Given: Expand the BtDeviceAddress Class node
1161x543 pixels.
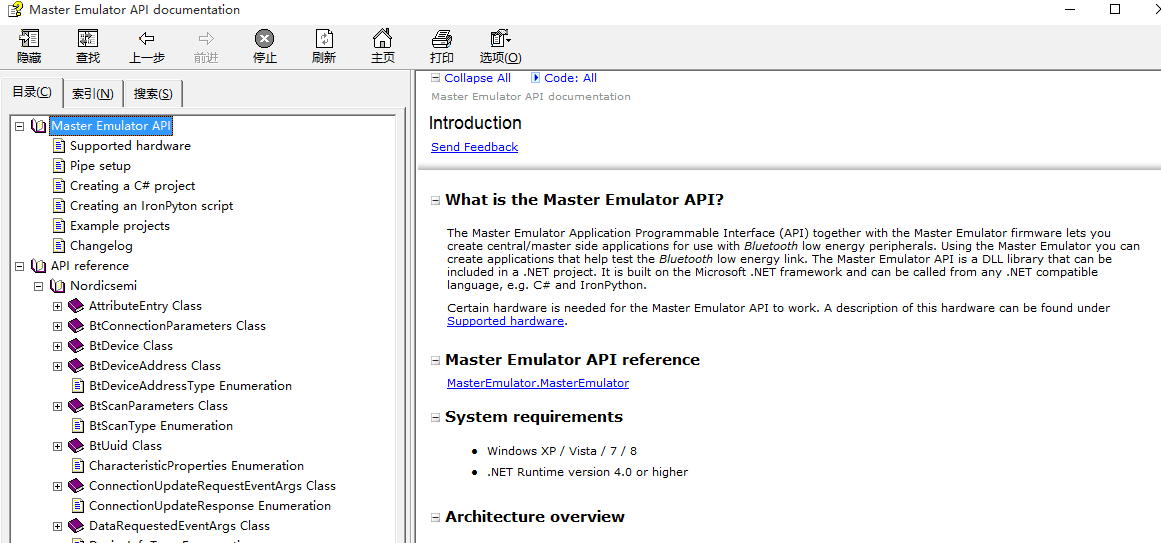Looking at the screenshot, I should click(58, 366).
